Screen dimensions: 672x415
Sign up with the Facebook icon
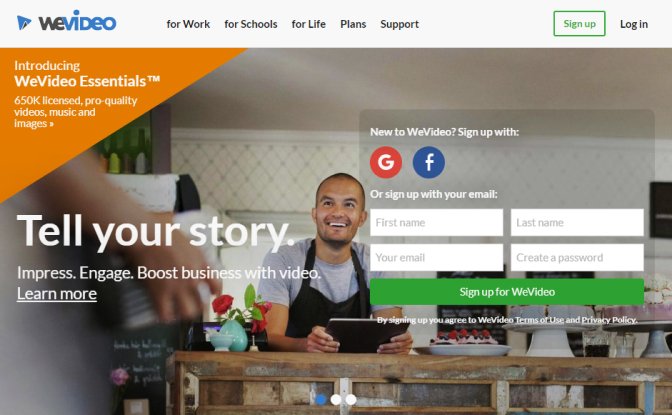click(x=429, y=162)
